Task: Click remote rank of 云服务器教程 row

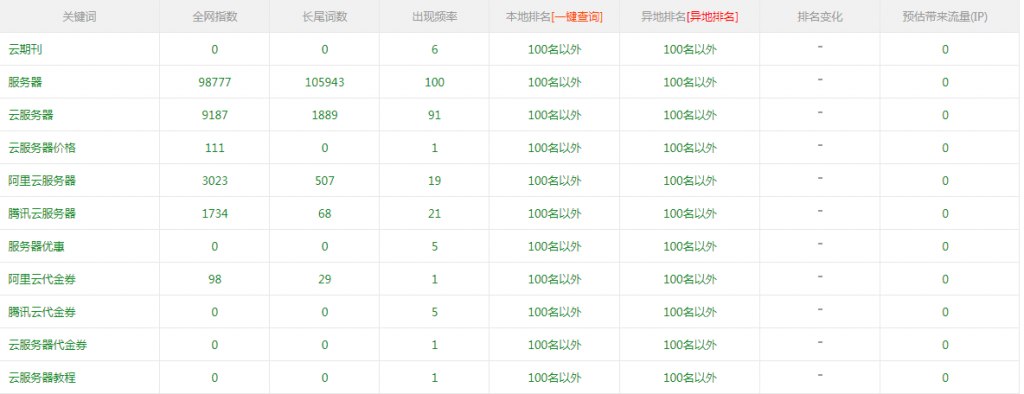Action: pyautogui.click(x=690, y=378)
